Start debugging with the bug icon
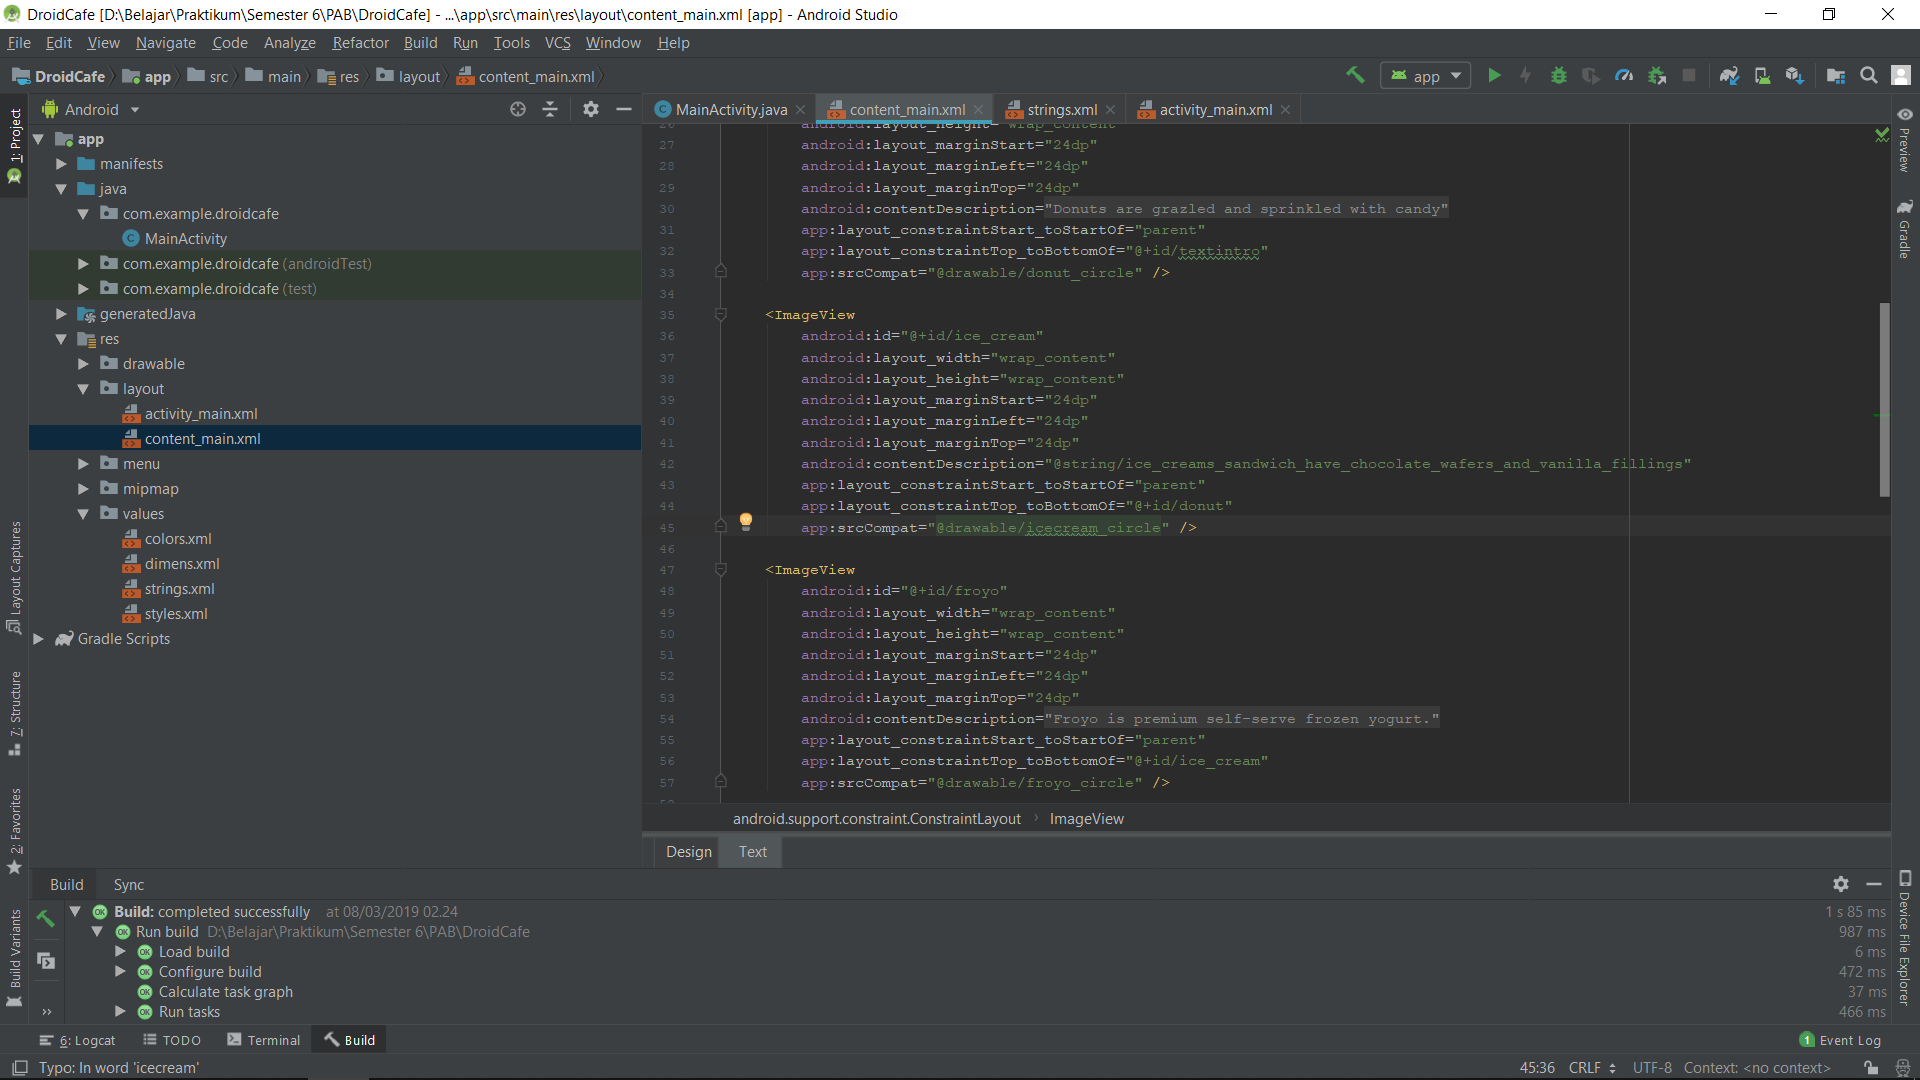The width and height of the screenshot is (1920, 1080). [1558, 76]
